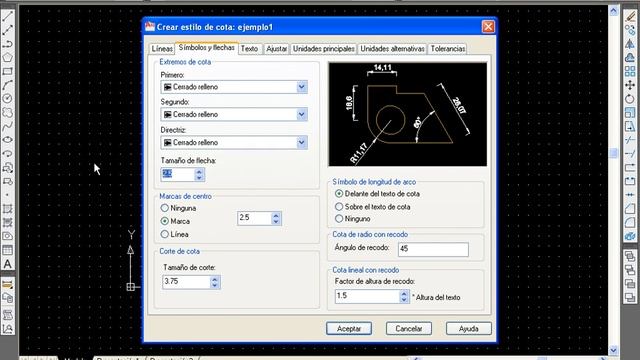Switch to the Texto tab

click(249, 49)
